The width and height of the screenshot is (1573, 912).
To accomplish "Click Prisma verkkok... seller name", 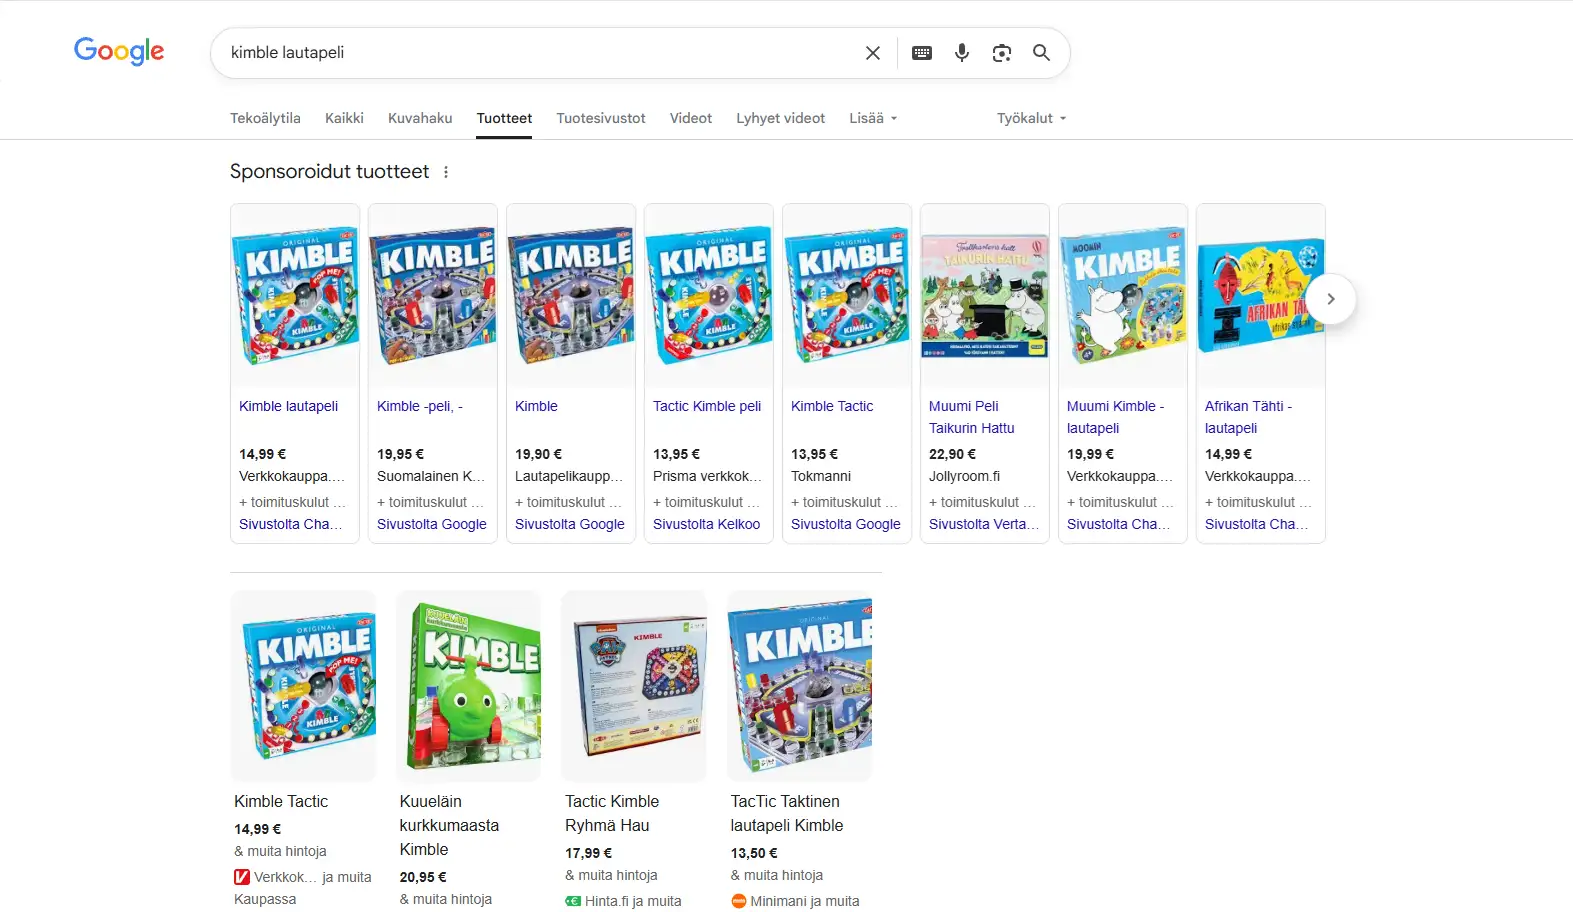I will [x=707, y=476].
